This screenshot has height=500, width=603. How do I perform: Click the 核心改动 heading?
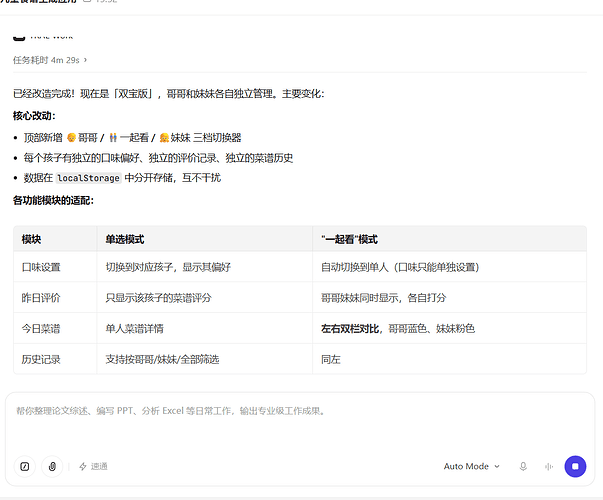pos(34,116)
